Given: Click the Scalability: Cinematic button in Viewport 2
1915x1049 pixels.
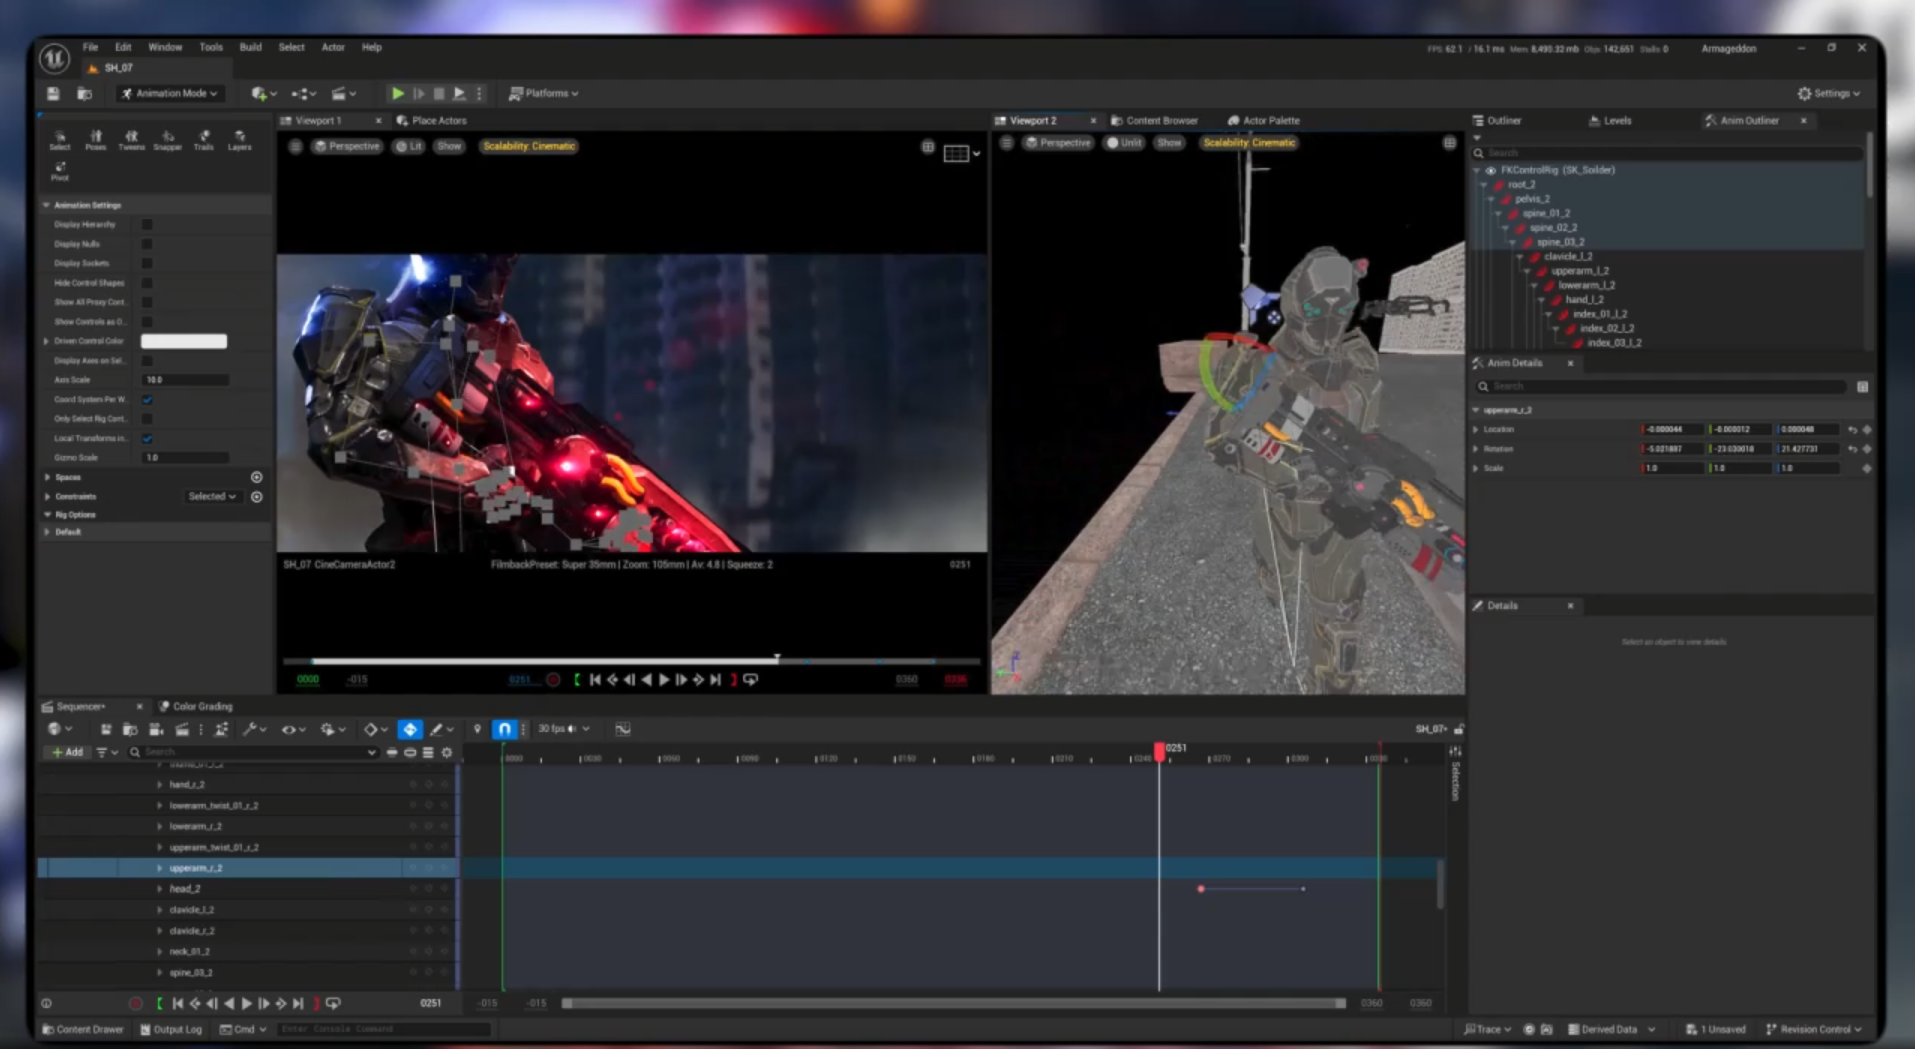Looking at the screenshot, I should point(1249,143).
